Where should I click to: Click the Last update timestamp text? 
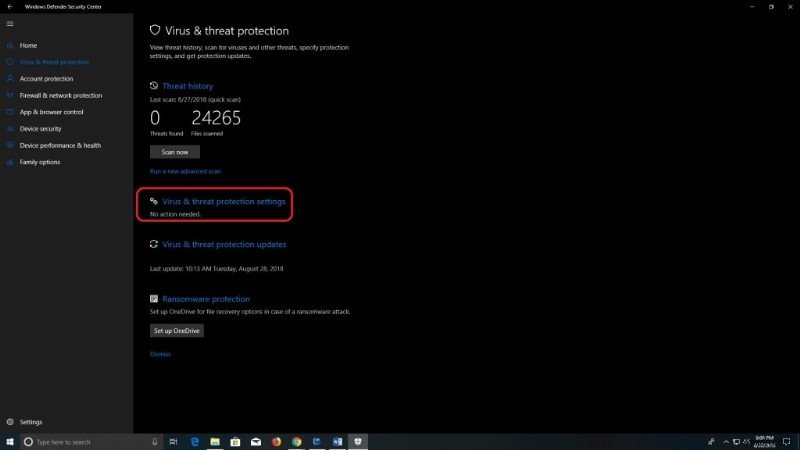click(x=216, y=268)
